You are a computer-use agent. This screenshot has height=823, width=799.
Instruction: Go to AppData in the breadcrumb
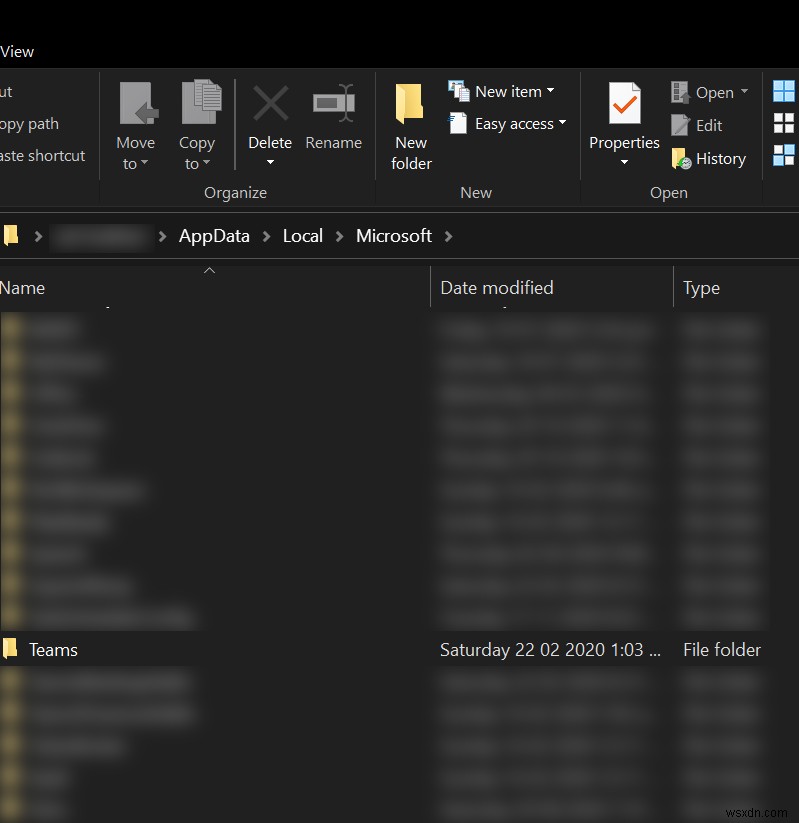(214, 236)
